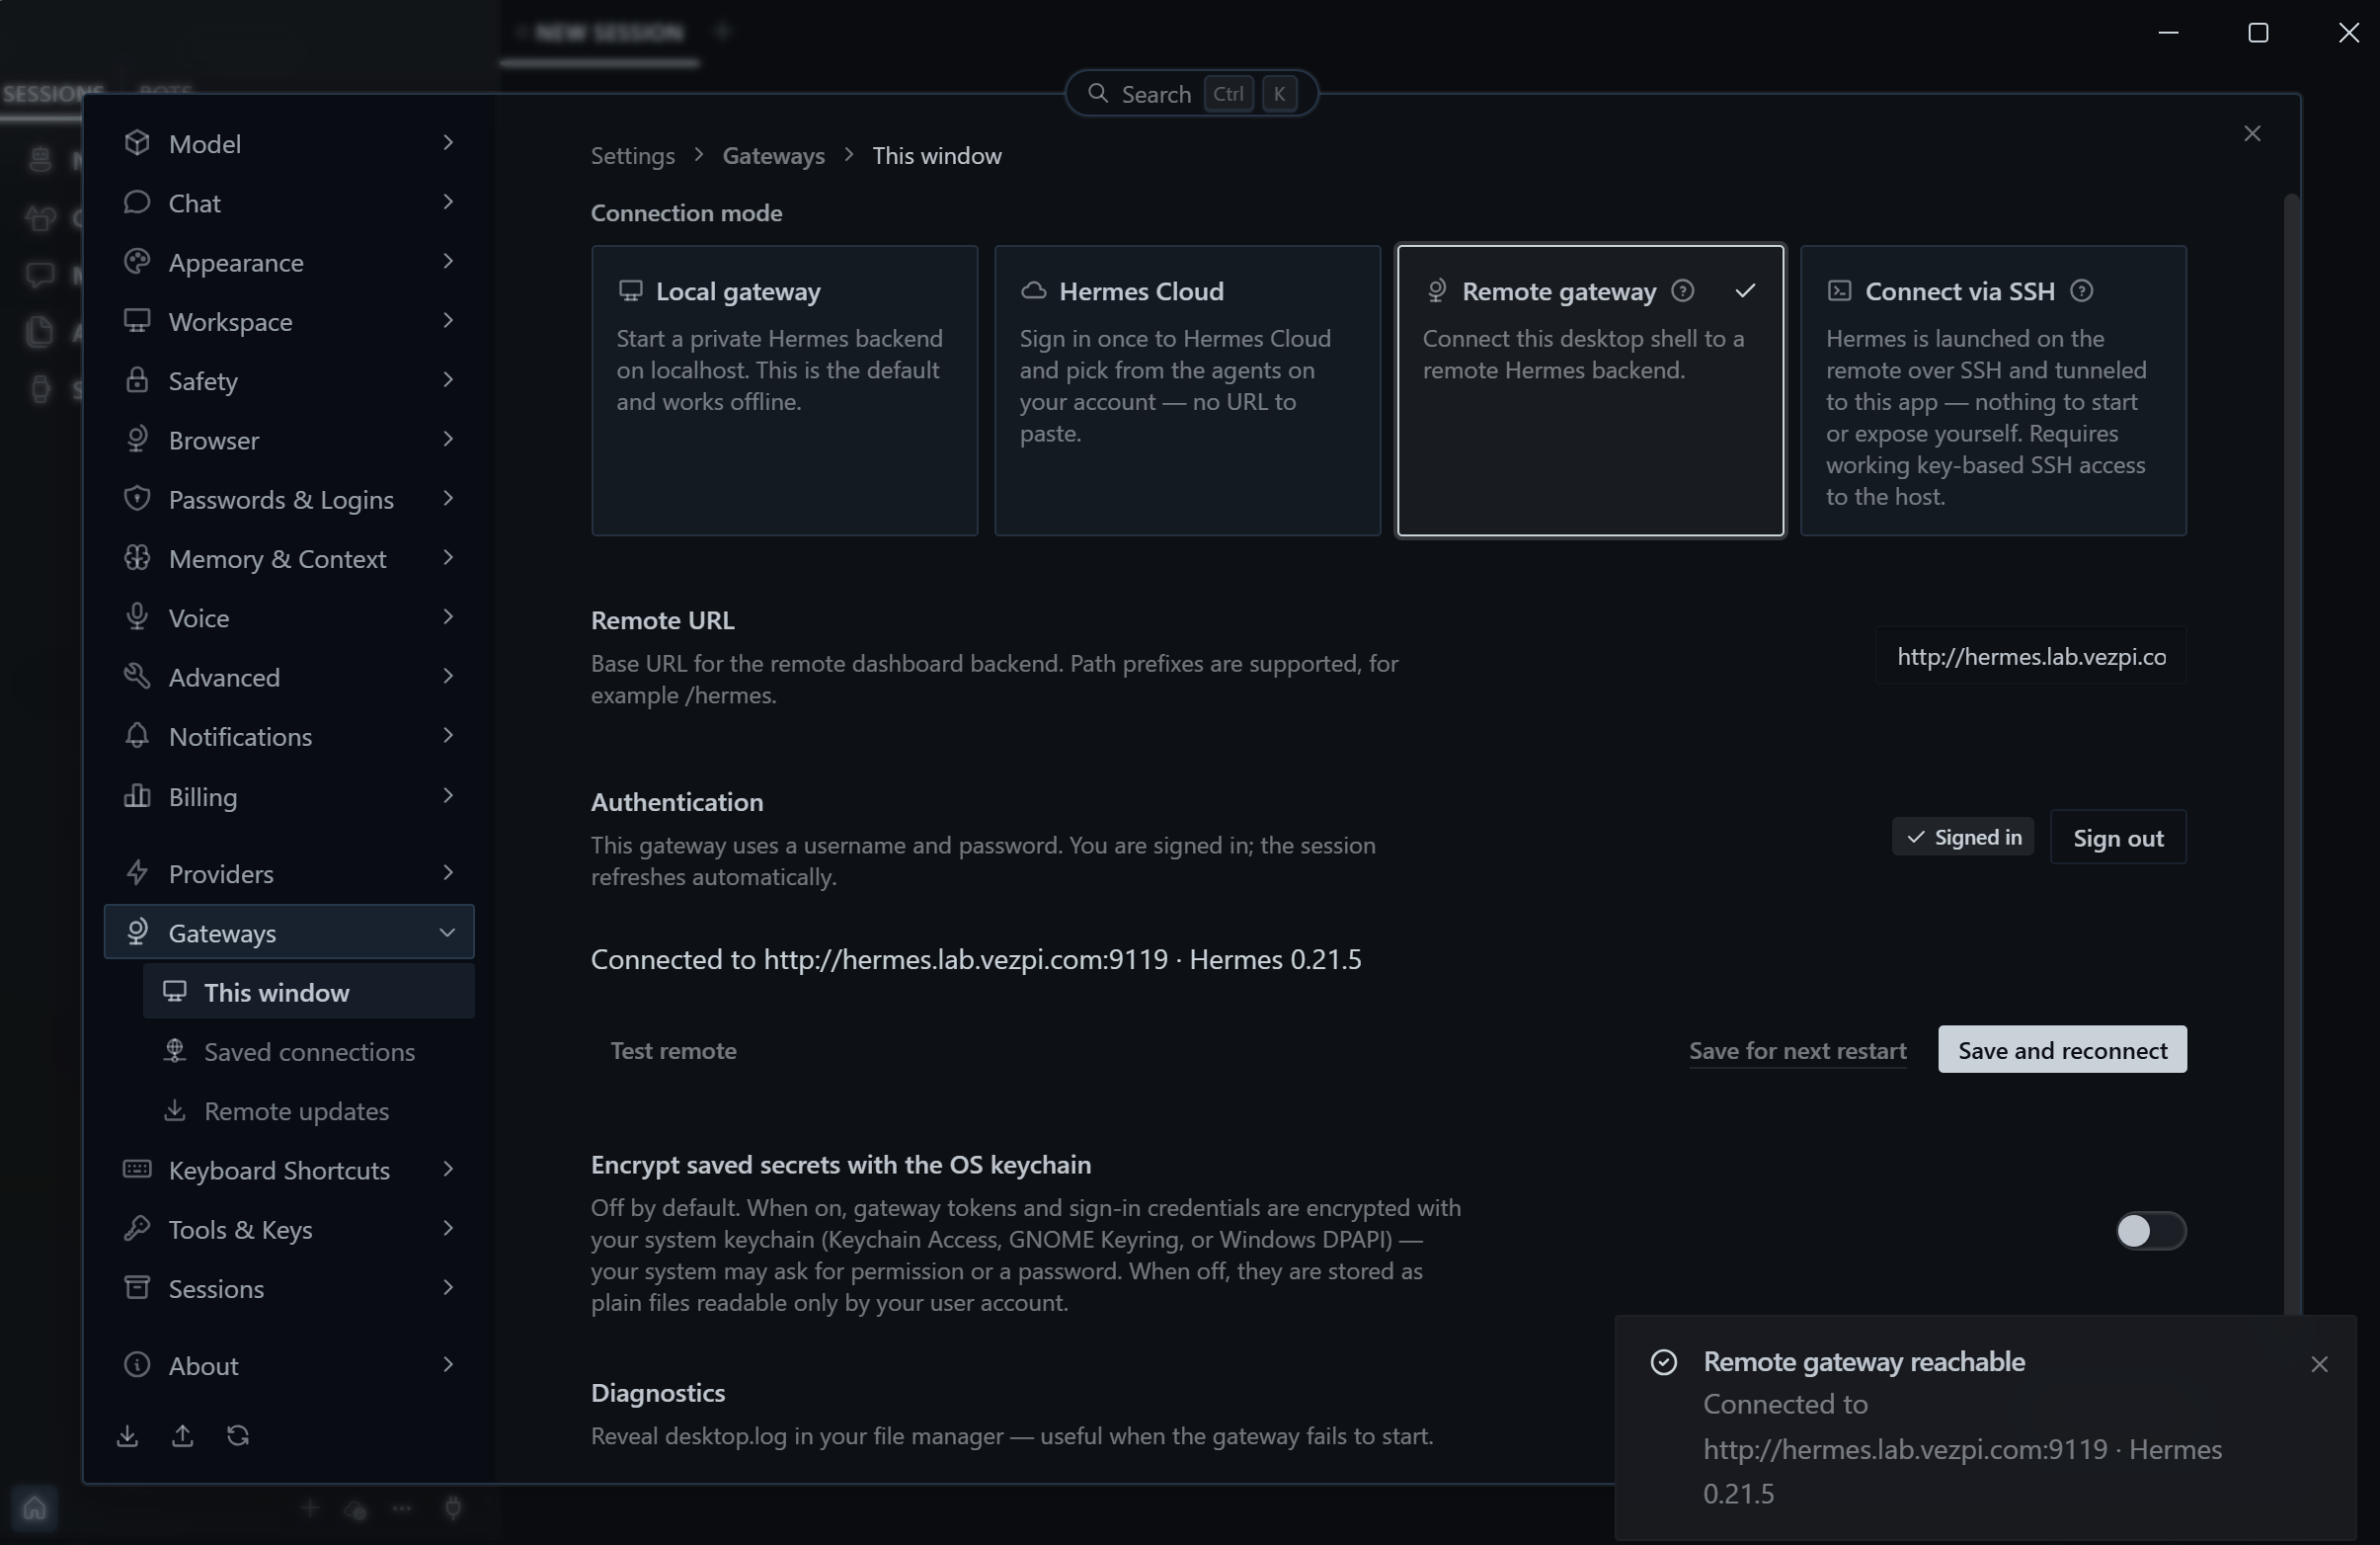This screenshot has width=2380, height=1545.
Task: Open Remote updates under Gateways
Action: [x=308, y=1110]
